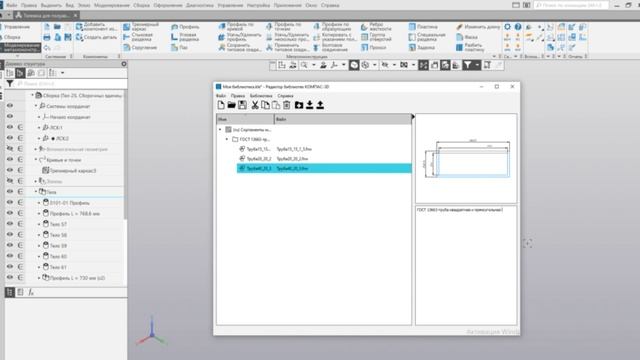Toggle visibility eye for Тело 57

coord(10,224)
